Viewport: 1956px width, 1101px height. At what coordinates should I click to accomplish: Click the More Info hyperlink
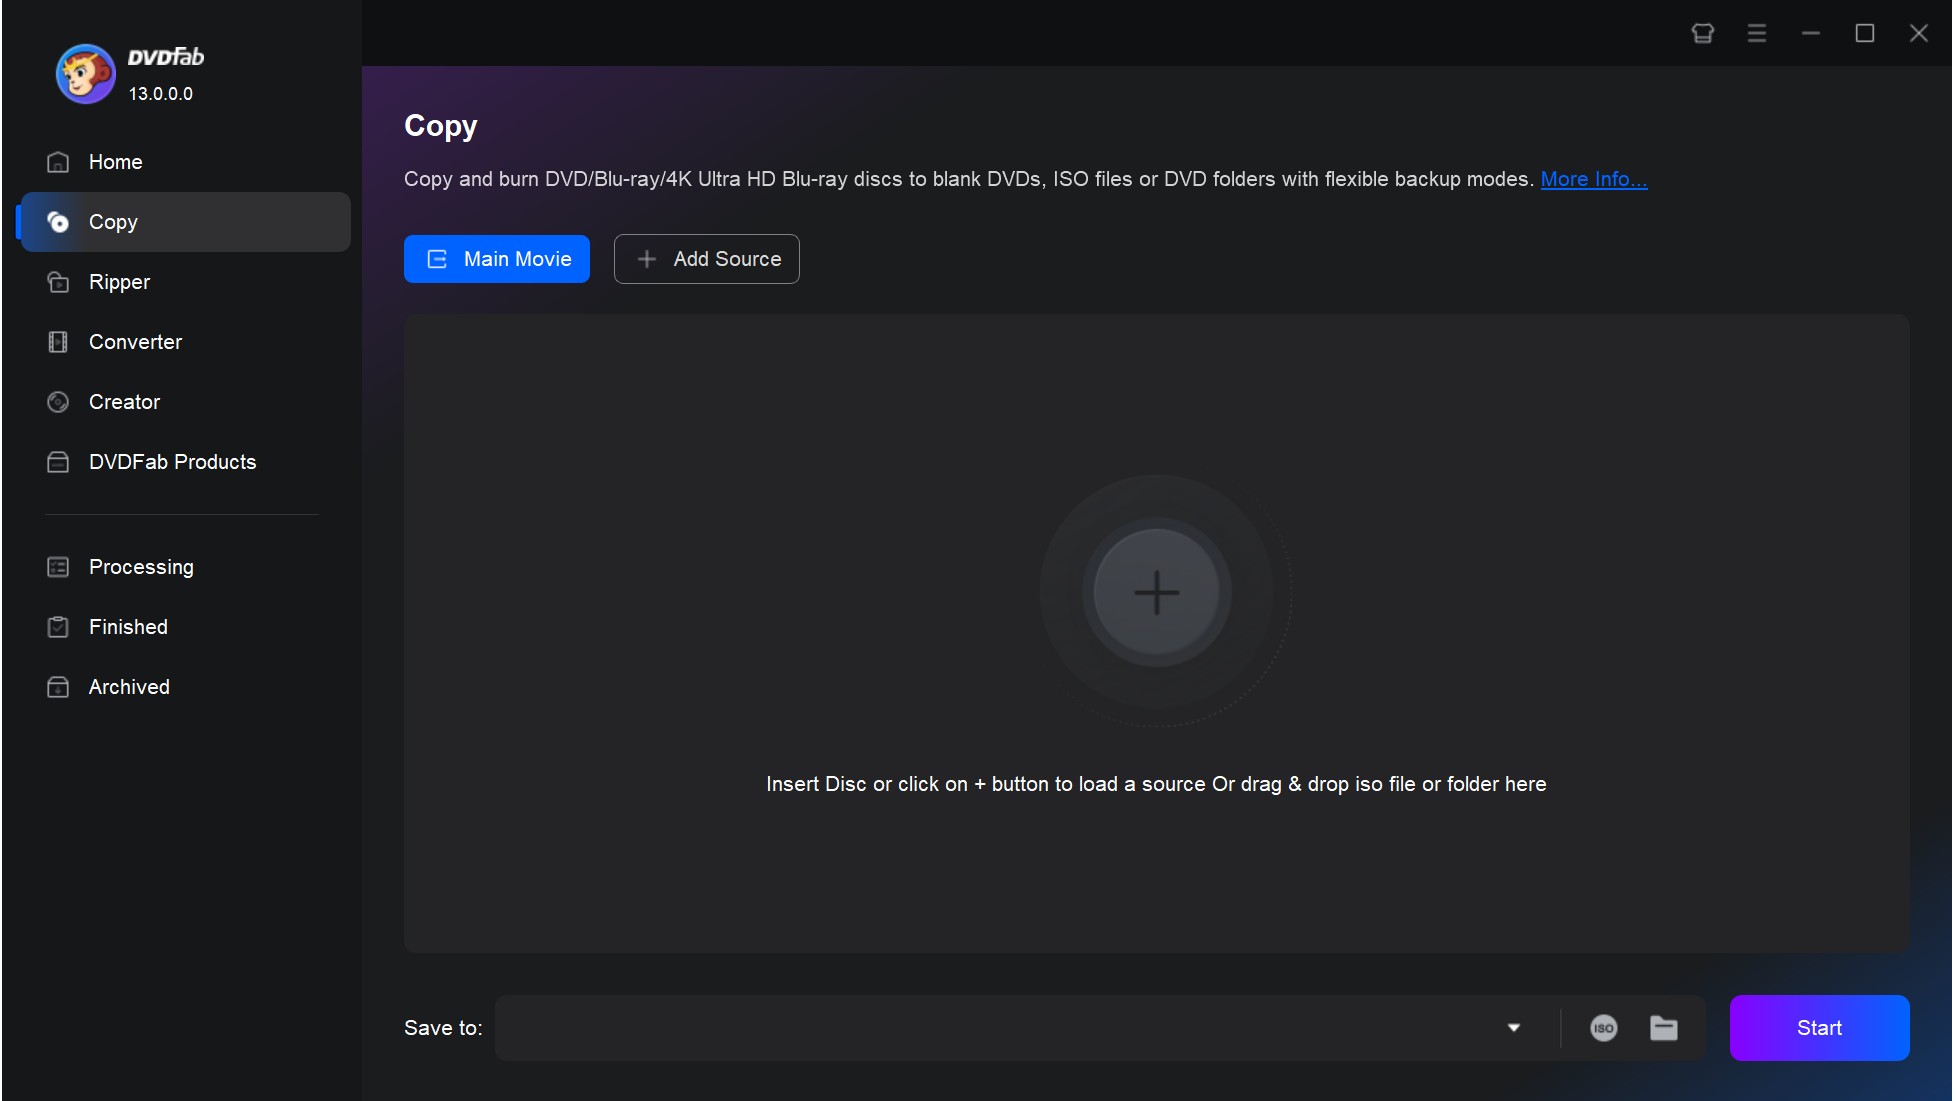(x=1591, y=177)
